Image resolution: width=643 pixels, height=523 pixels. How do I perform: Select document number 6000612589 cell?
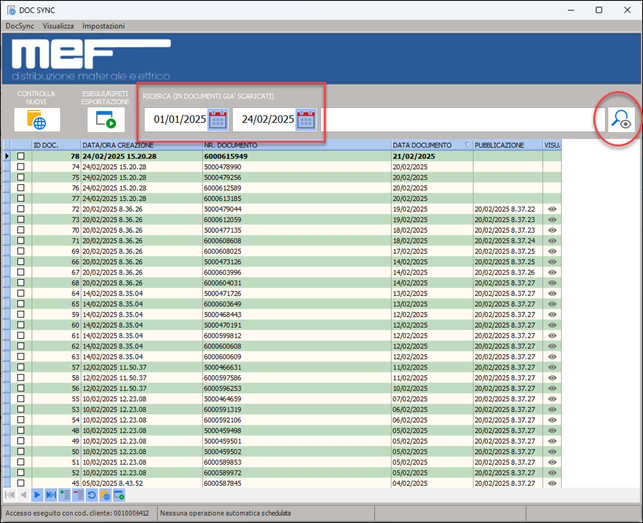click(297, 188)
